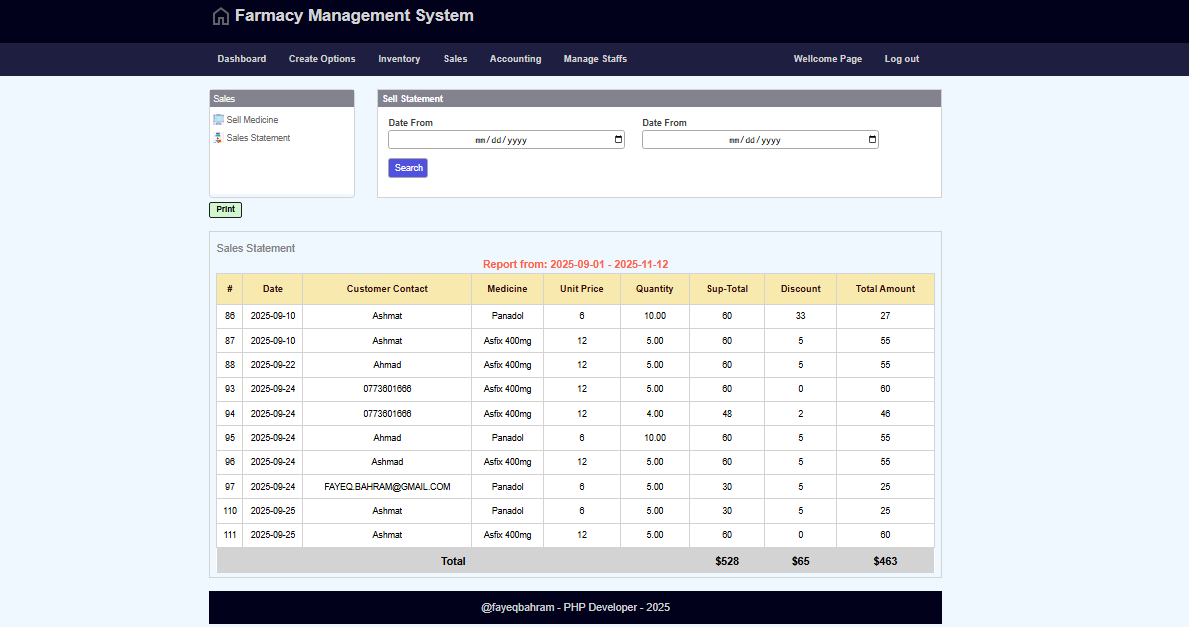Click the home icon beside the title
Image resolution: width=1189 pixels, height=627 pixels.
click(x=221, y=16)
